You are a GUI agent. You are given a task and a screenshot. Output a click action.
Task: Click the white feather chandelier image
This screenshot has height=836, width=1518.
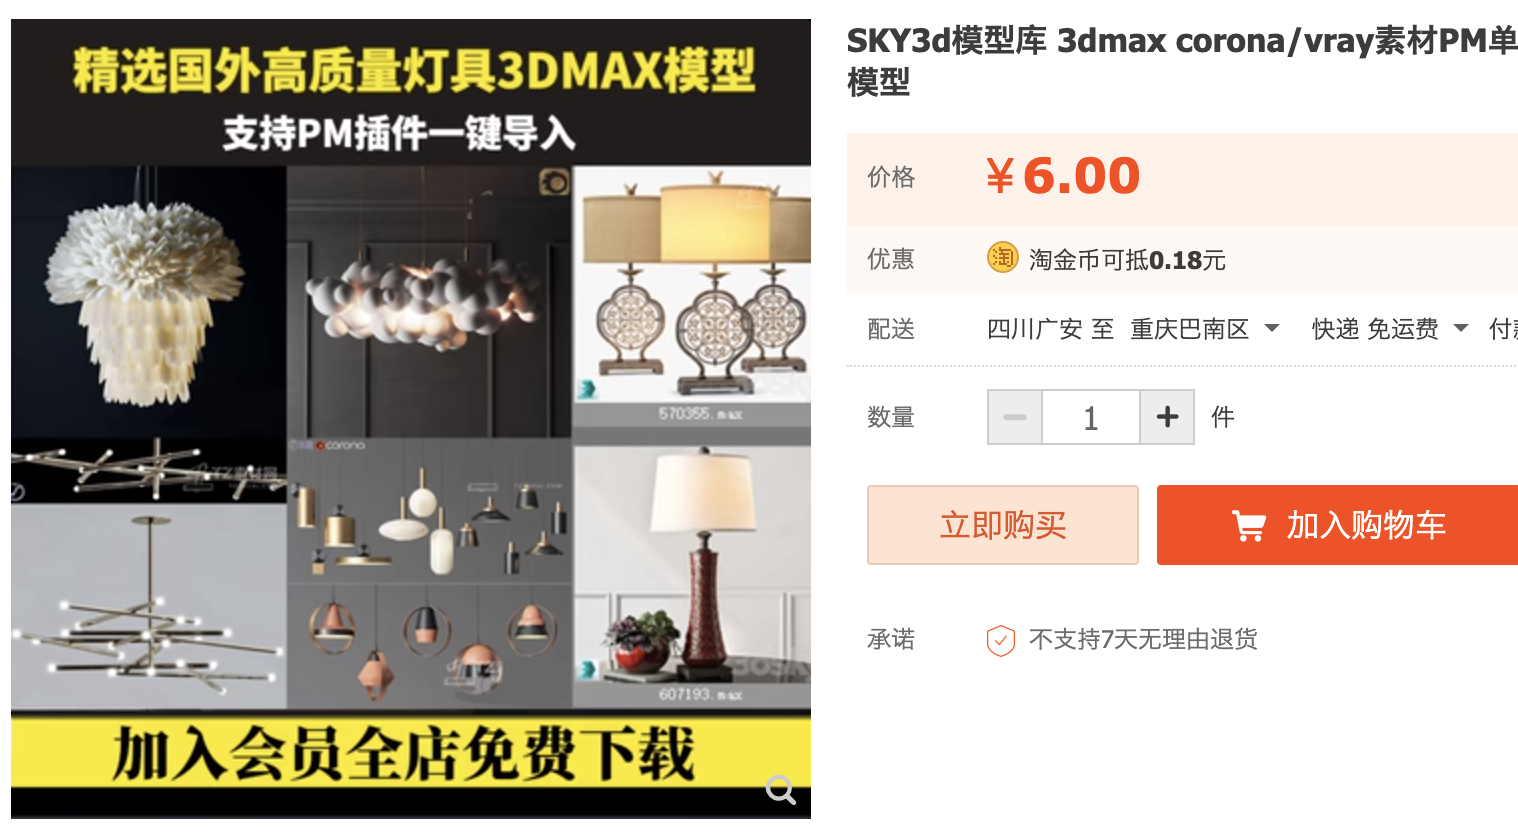pos(149,301)
